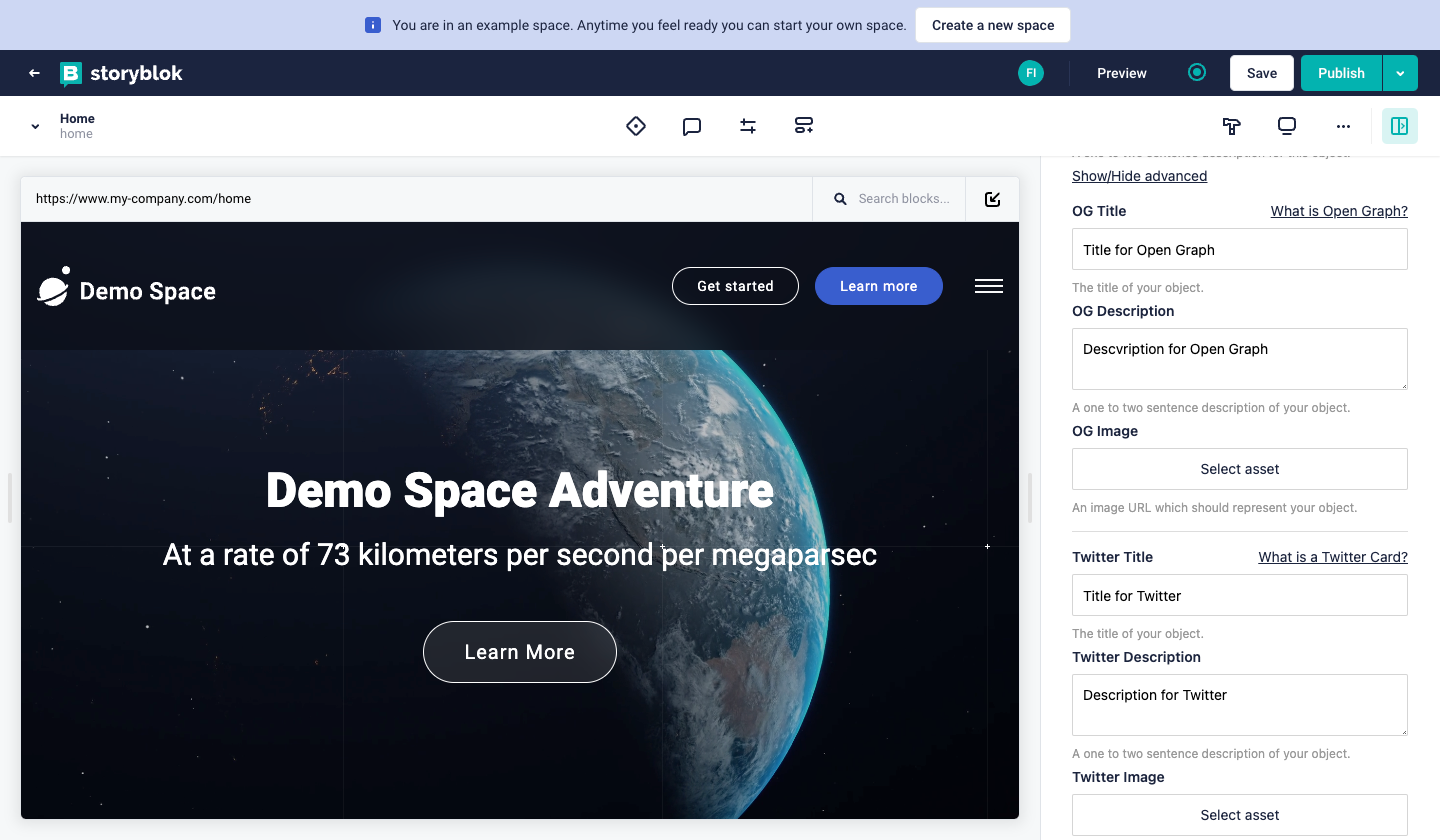Click the hero Learn More button
The height and width of the screenshot is (840, 1440).
coord(520,652)
